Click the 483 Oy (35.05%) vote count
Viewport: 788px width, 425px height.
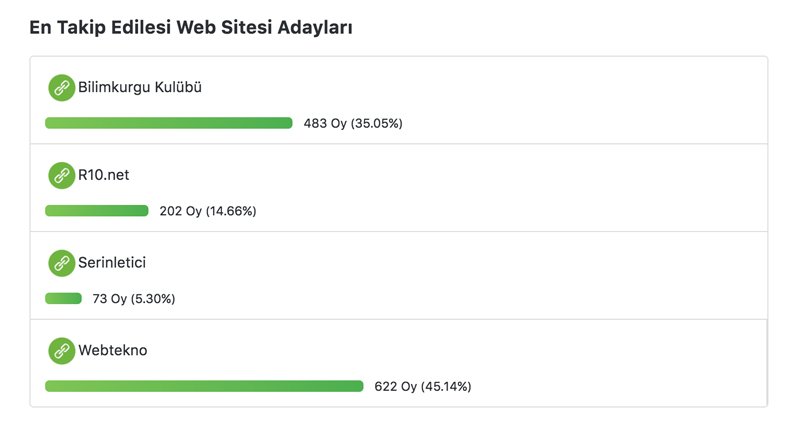353,124
